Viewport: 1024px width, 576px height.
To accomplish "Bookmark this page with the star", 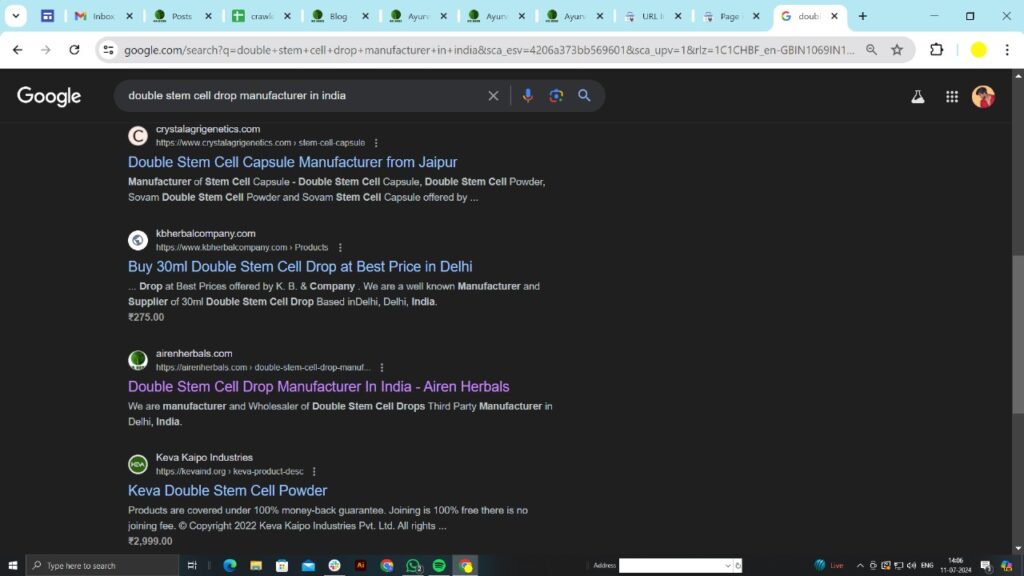I will 897,50.
